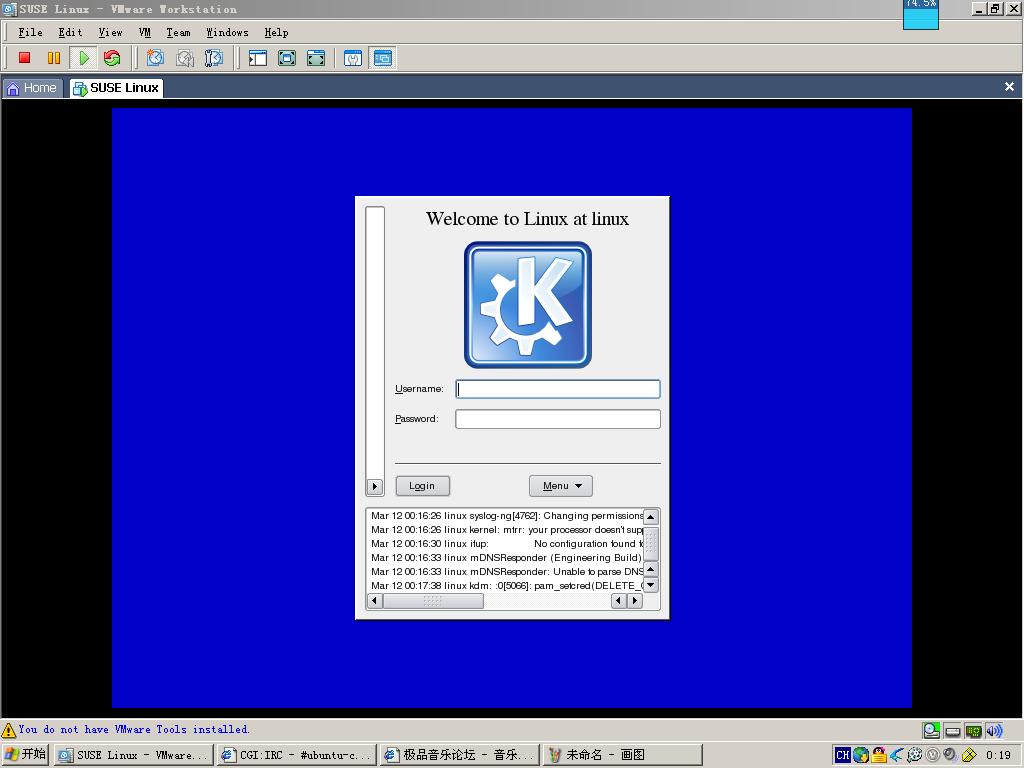The height and width of the screenshot is (768, 1024).
Task: Click the KDE logo image on login dialog
Action: point(528,305)
